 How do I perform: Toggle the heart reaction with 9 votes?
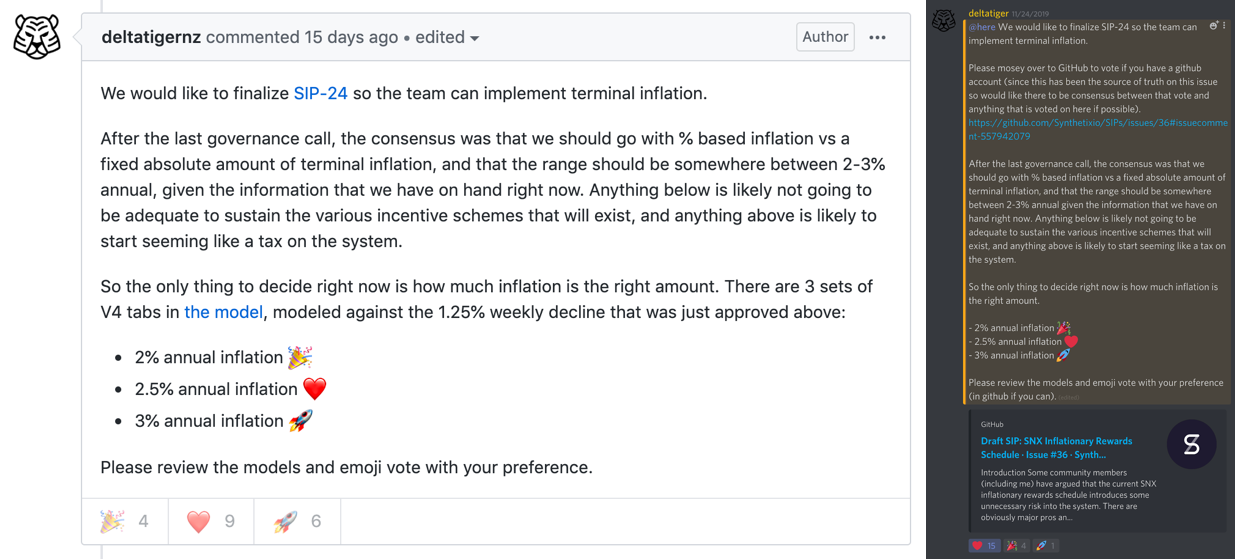212,521
